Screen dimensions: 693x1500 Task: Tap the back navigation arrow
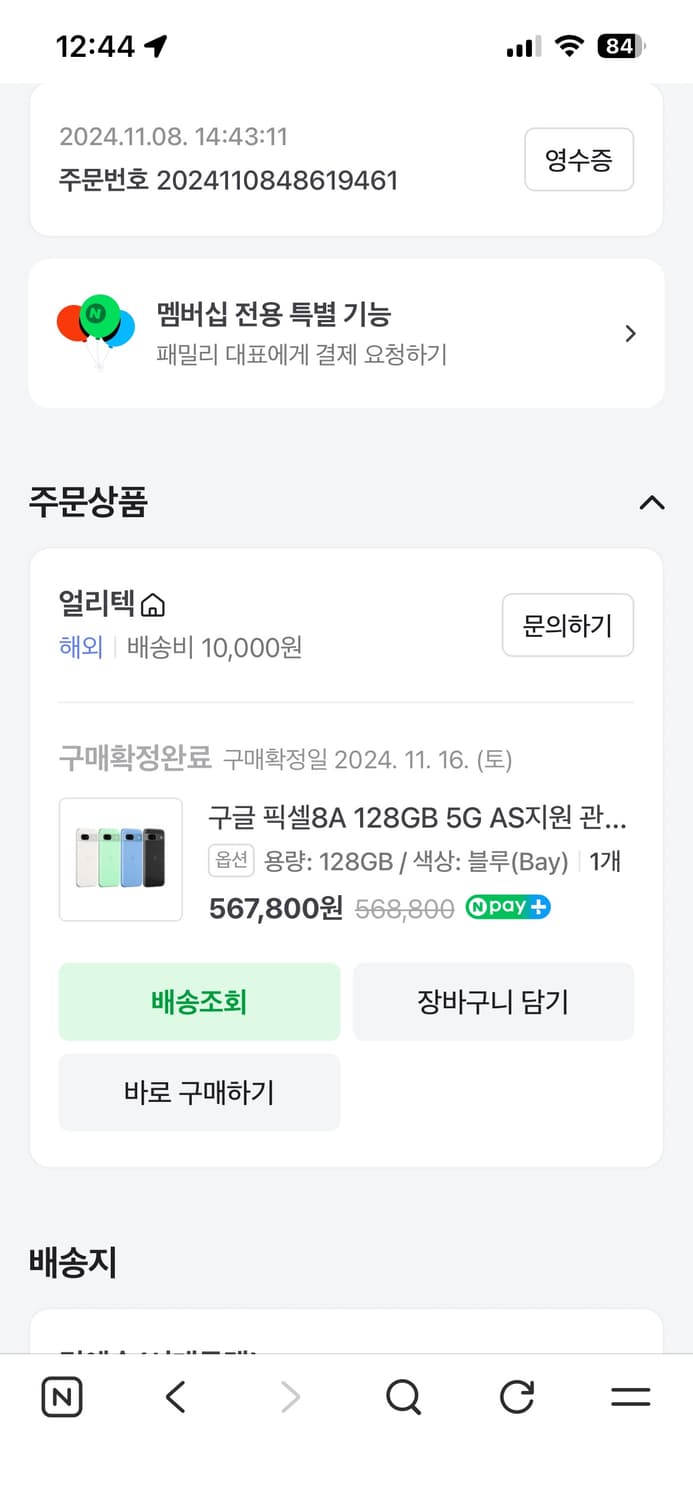coord(175,1397)
